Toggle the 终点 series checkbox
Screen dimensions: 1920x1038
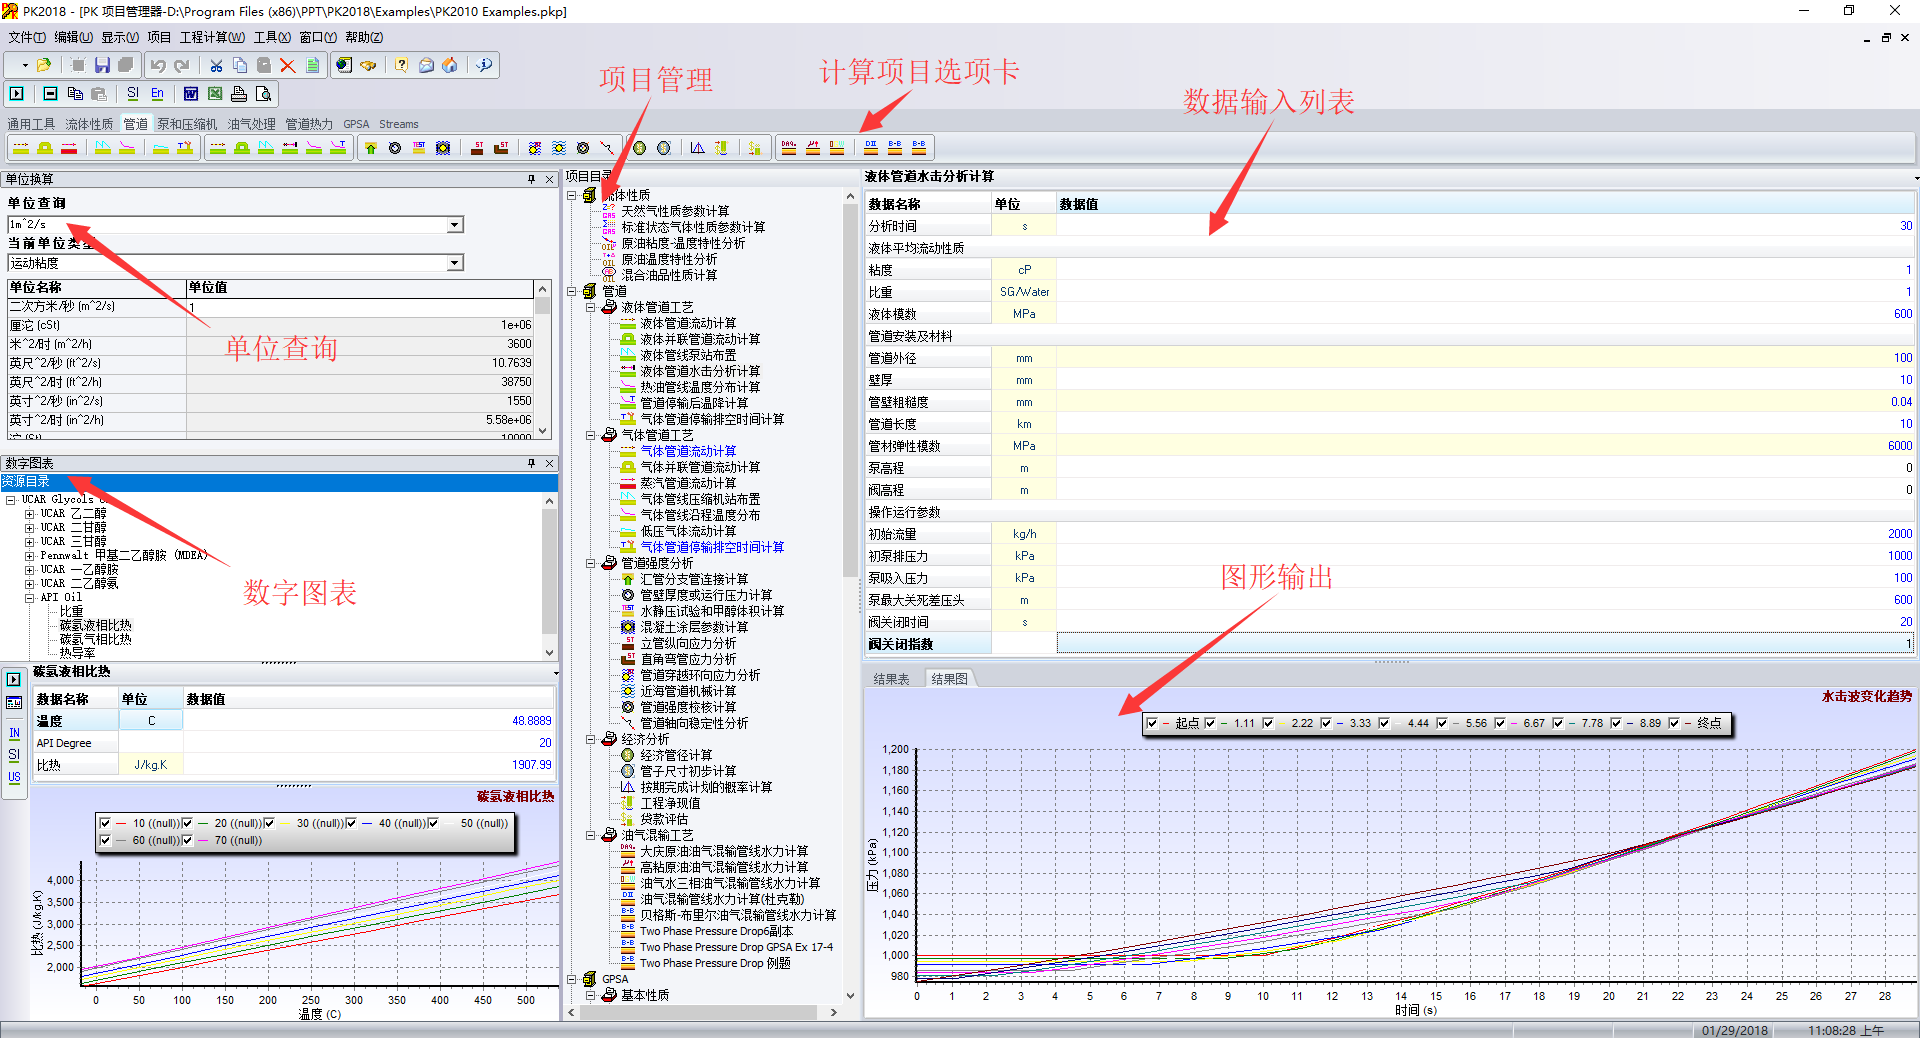coord(1674,723)
